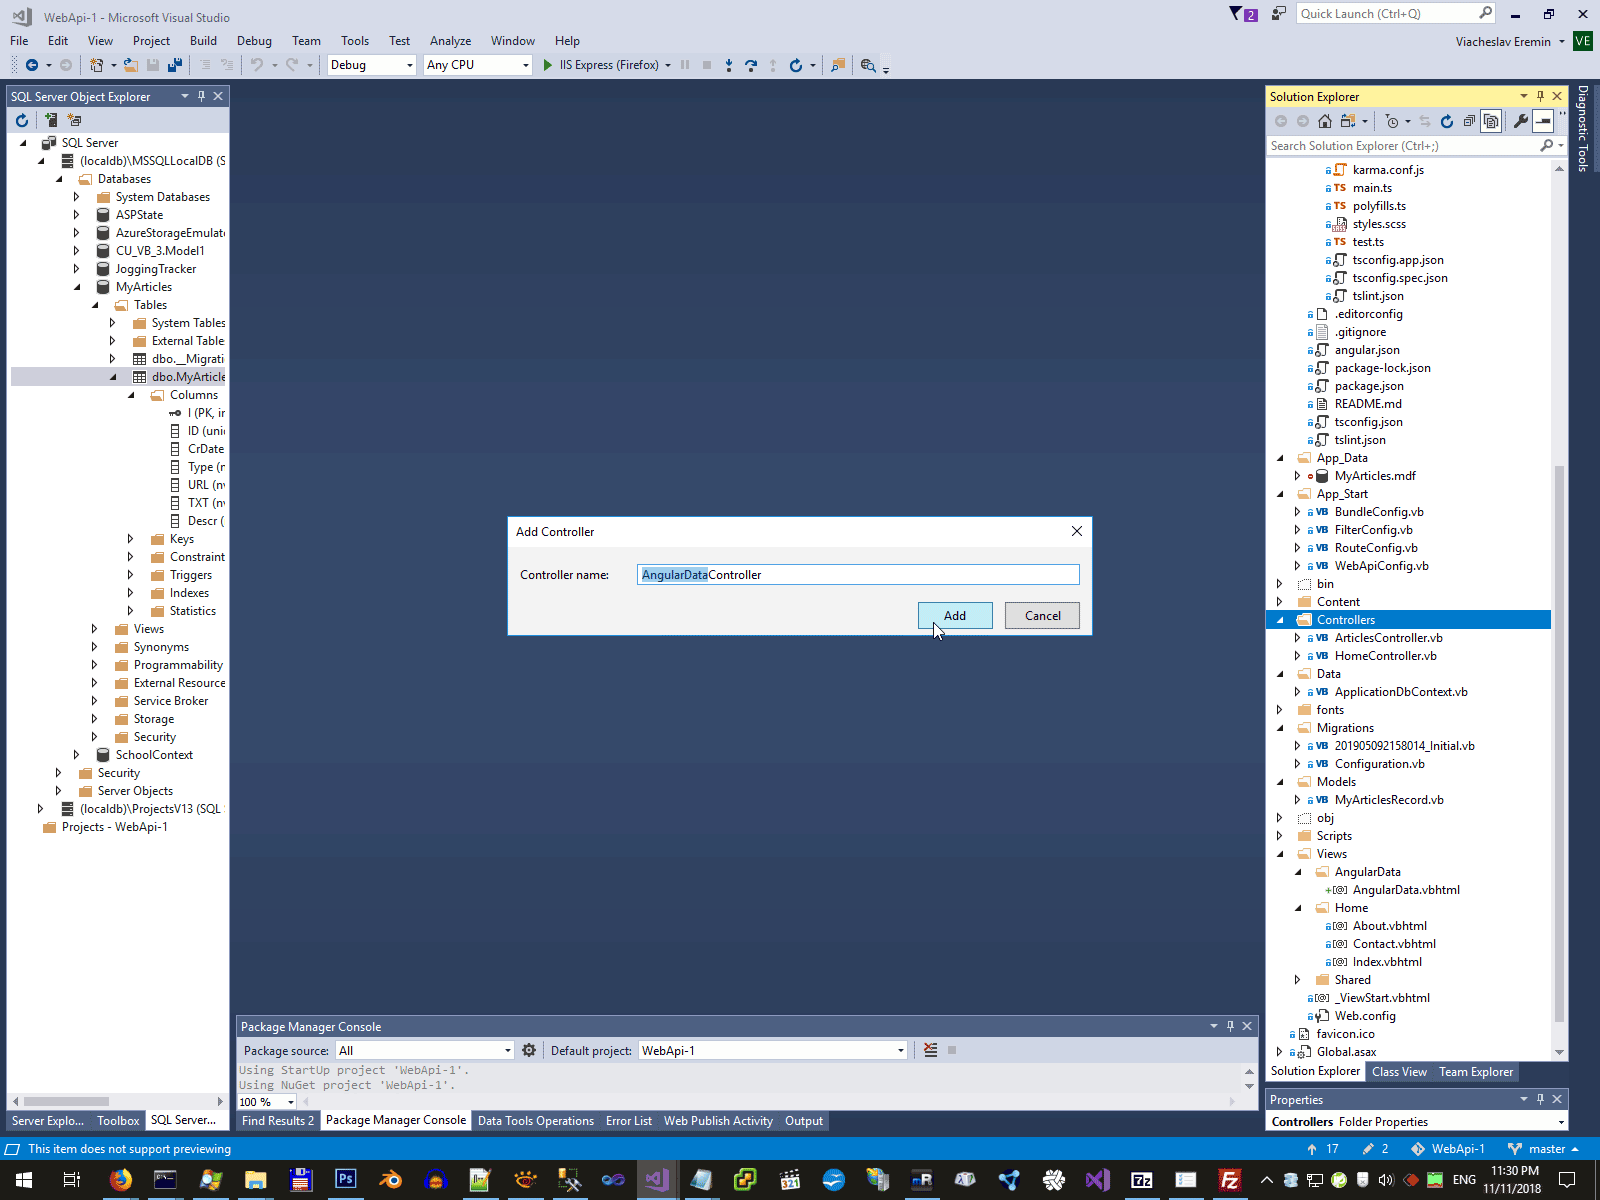
Task: Open the 100 % zoom dropdown
Action: [267, 1102]
